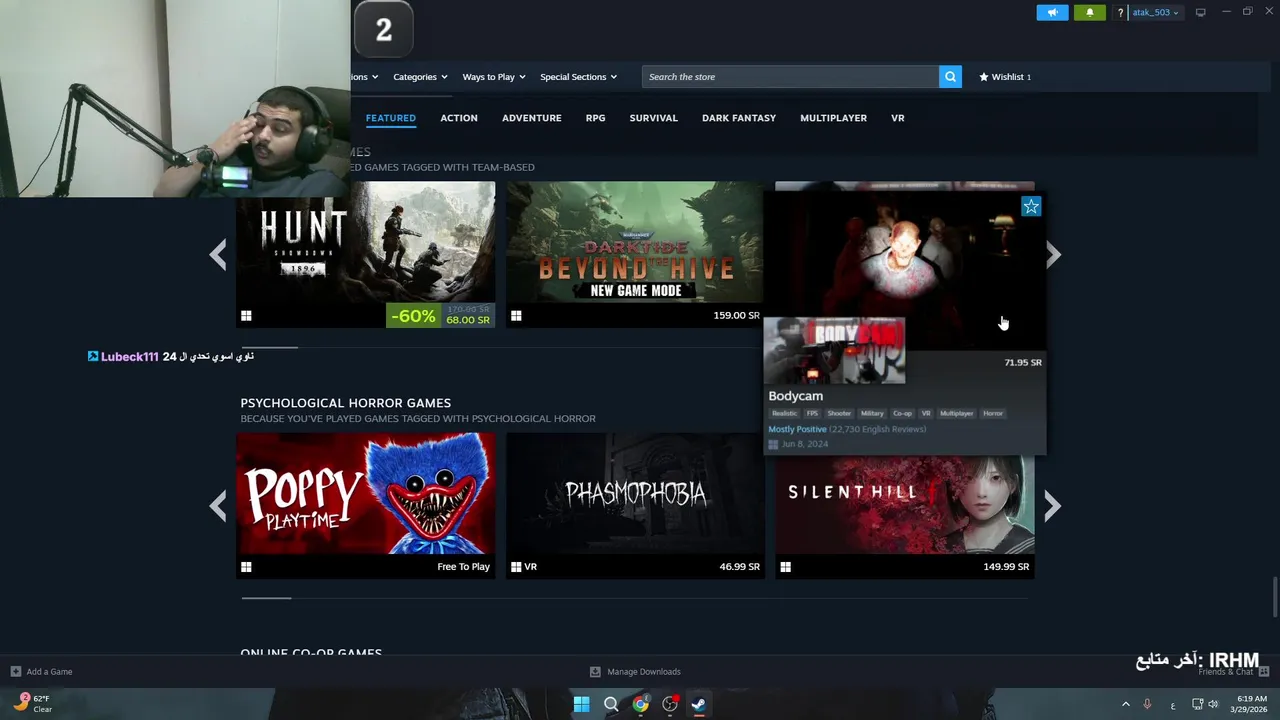Switch to Big Picture mode icon

click(1201, 12)
